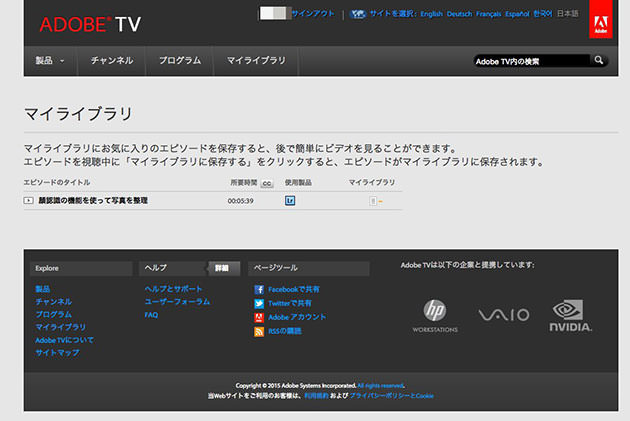Click footer マイライブラリ link
The width and height of the screenshot is (630, 421).
(x=60, y=327)
